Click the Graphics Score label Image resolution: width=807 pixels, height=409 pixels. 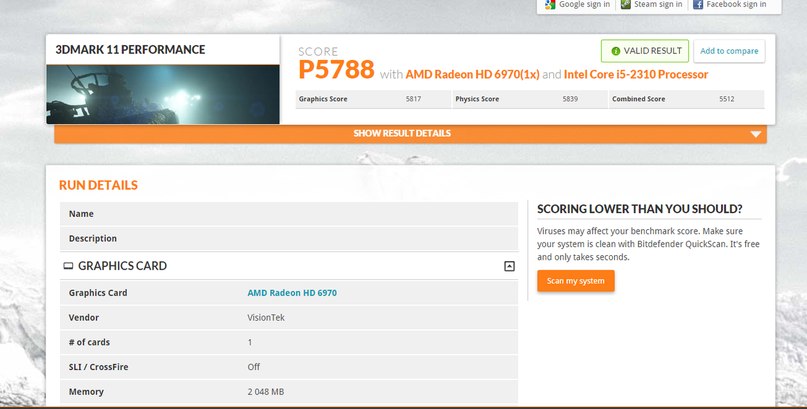(323, 99)
